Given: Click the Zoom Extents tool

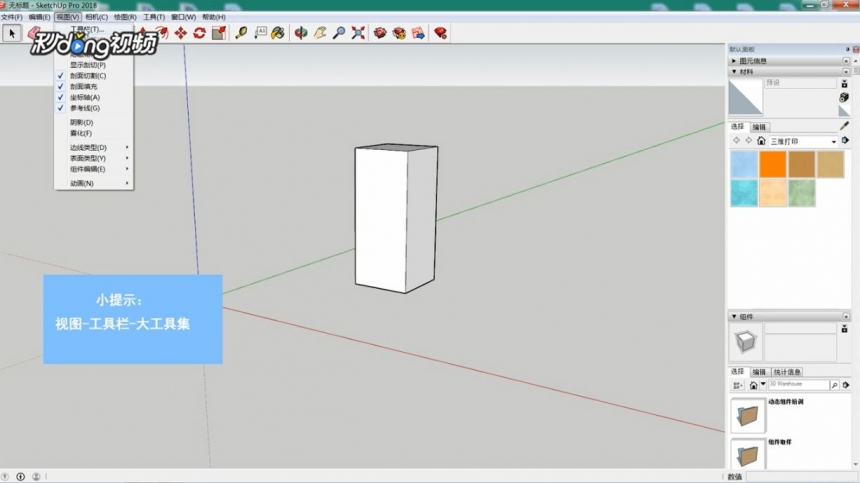Looking at the screenshot, I should pyautogui.click(x=358, y=33).
